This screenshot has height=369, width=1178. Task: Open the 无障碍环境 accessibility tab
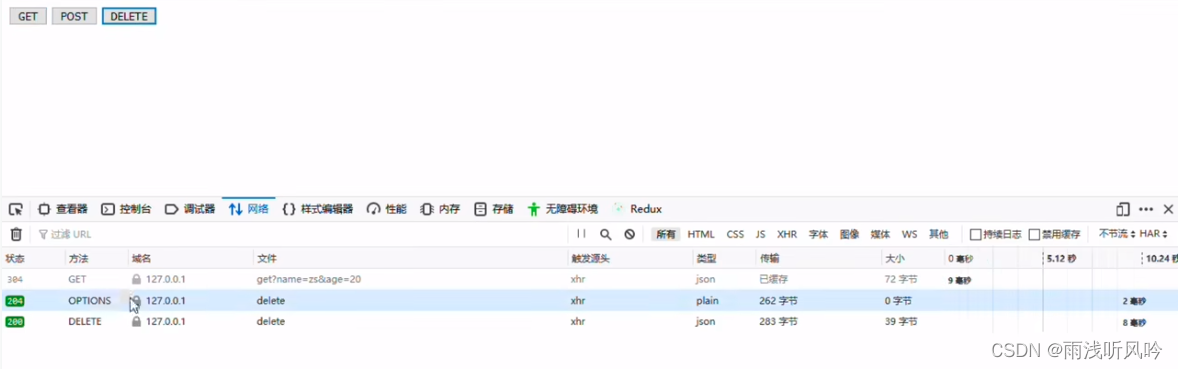click(563, 209)
